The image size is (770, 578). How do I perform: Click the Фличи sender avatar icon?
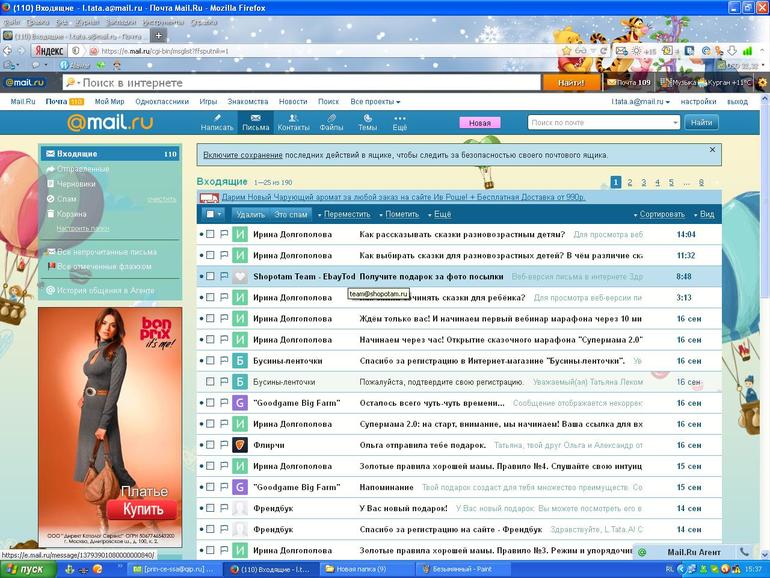tap(240, 445)
